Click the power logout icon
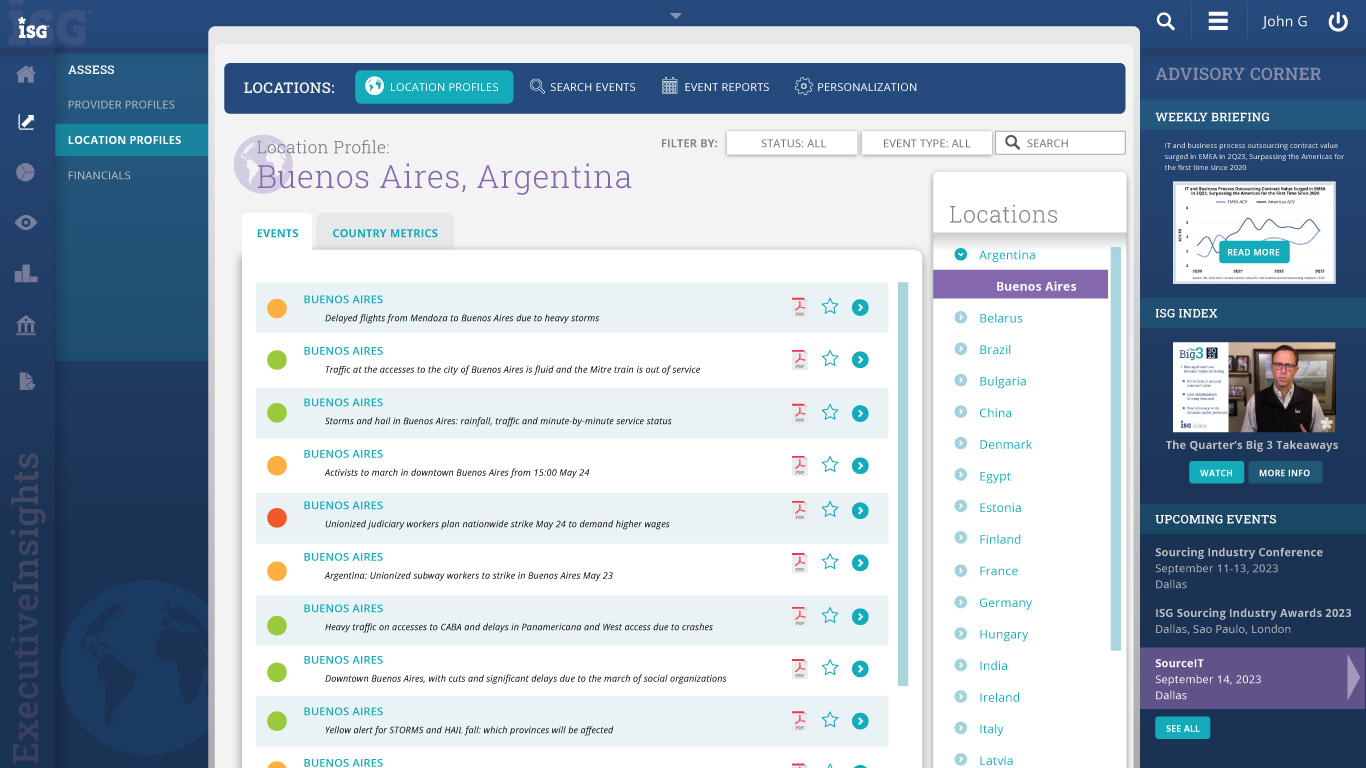1366x768 pixels. (1338, 21)
